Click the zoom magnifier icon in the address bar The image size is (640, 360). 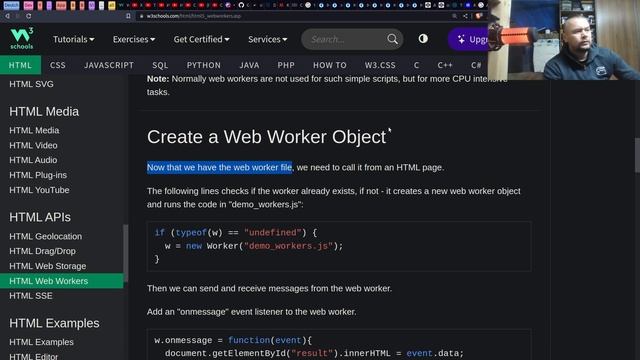pos(454,16)
